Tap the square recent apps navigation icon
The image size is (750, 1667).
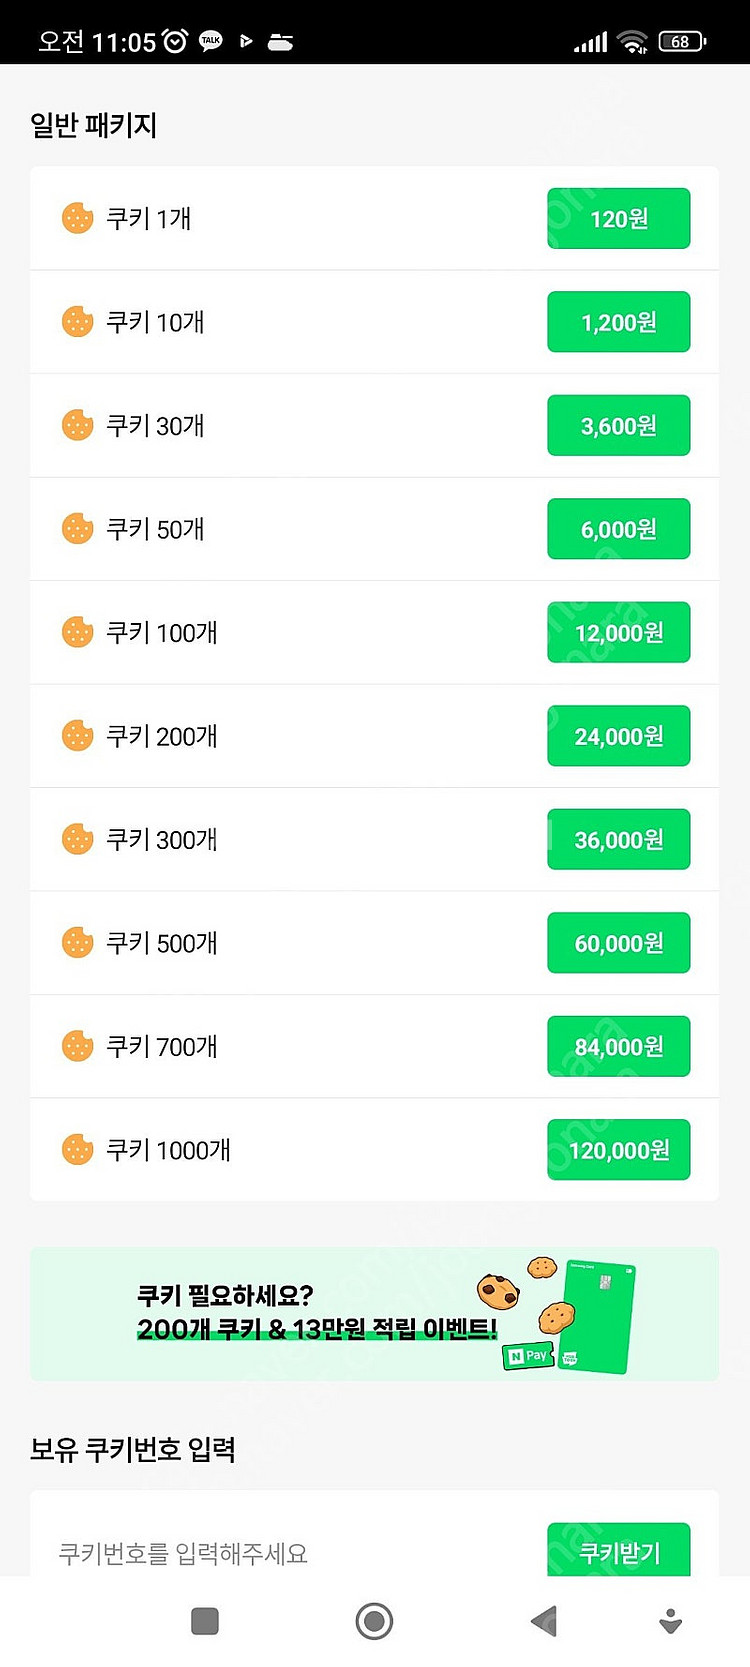click(x=205, y=1621)
